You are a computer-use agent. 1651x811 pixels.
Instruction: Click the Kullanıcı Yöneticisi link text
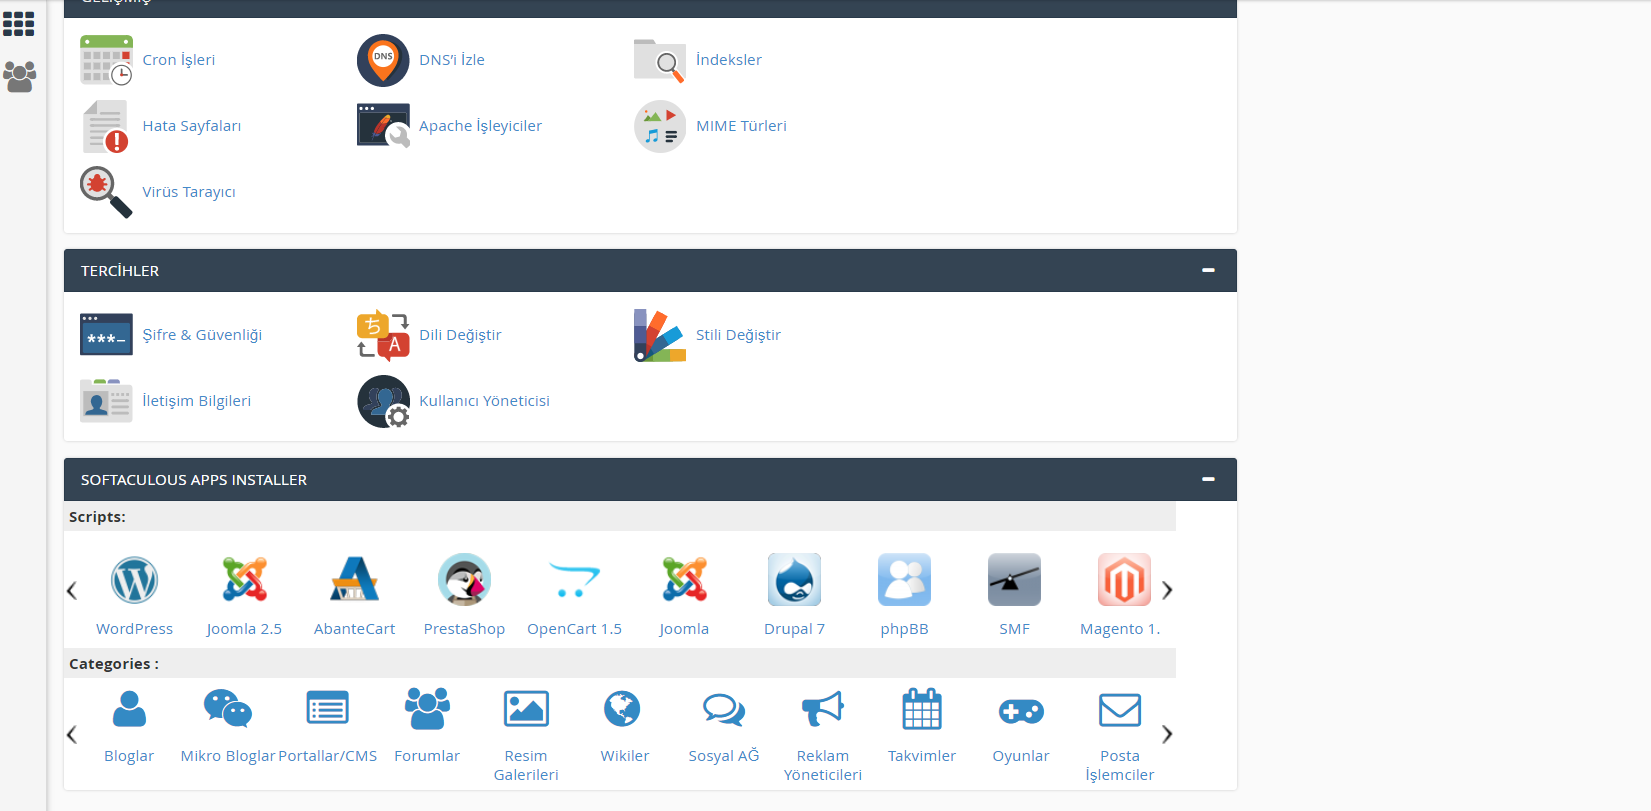(484, 401)
